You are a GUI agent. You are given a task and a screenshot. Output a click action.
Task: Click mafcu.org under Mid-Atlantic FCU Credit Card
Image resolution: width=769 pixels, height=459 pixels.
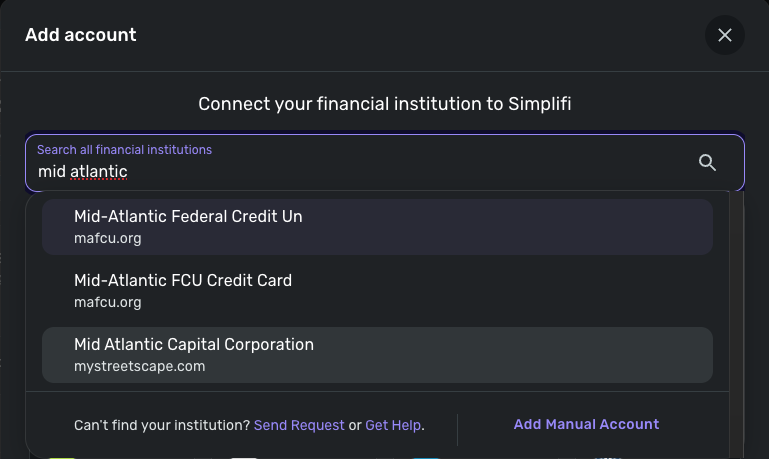pos(108,302)
